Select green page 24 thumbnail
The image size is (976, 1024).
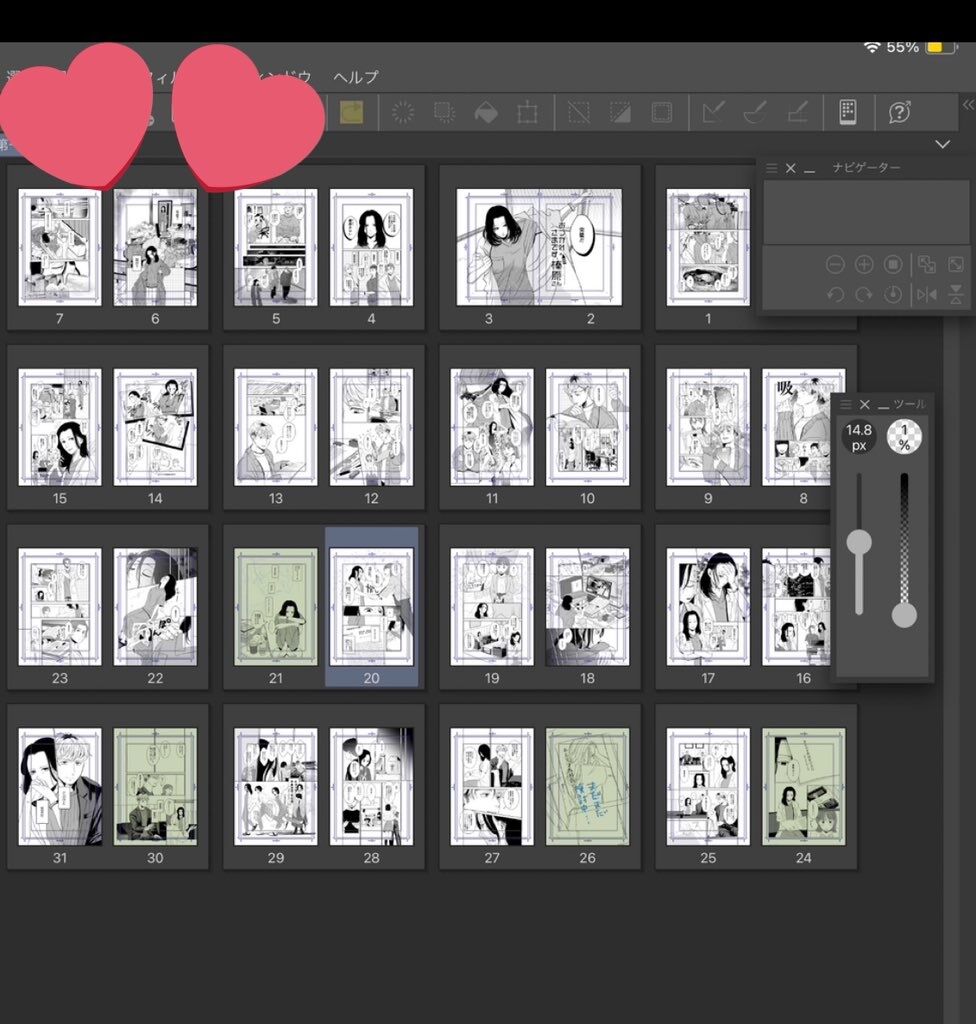[x=804, y=786]
